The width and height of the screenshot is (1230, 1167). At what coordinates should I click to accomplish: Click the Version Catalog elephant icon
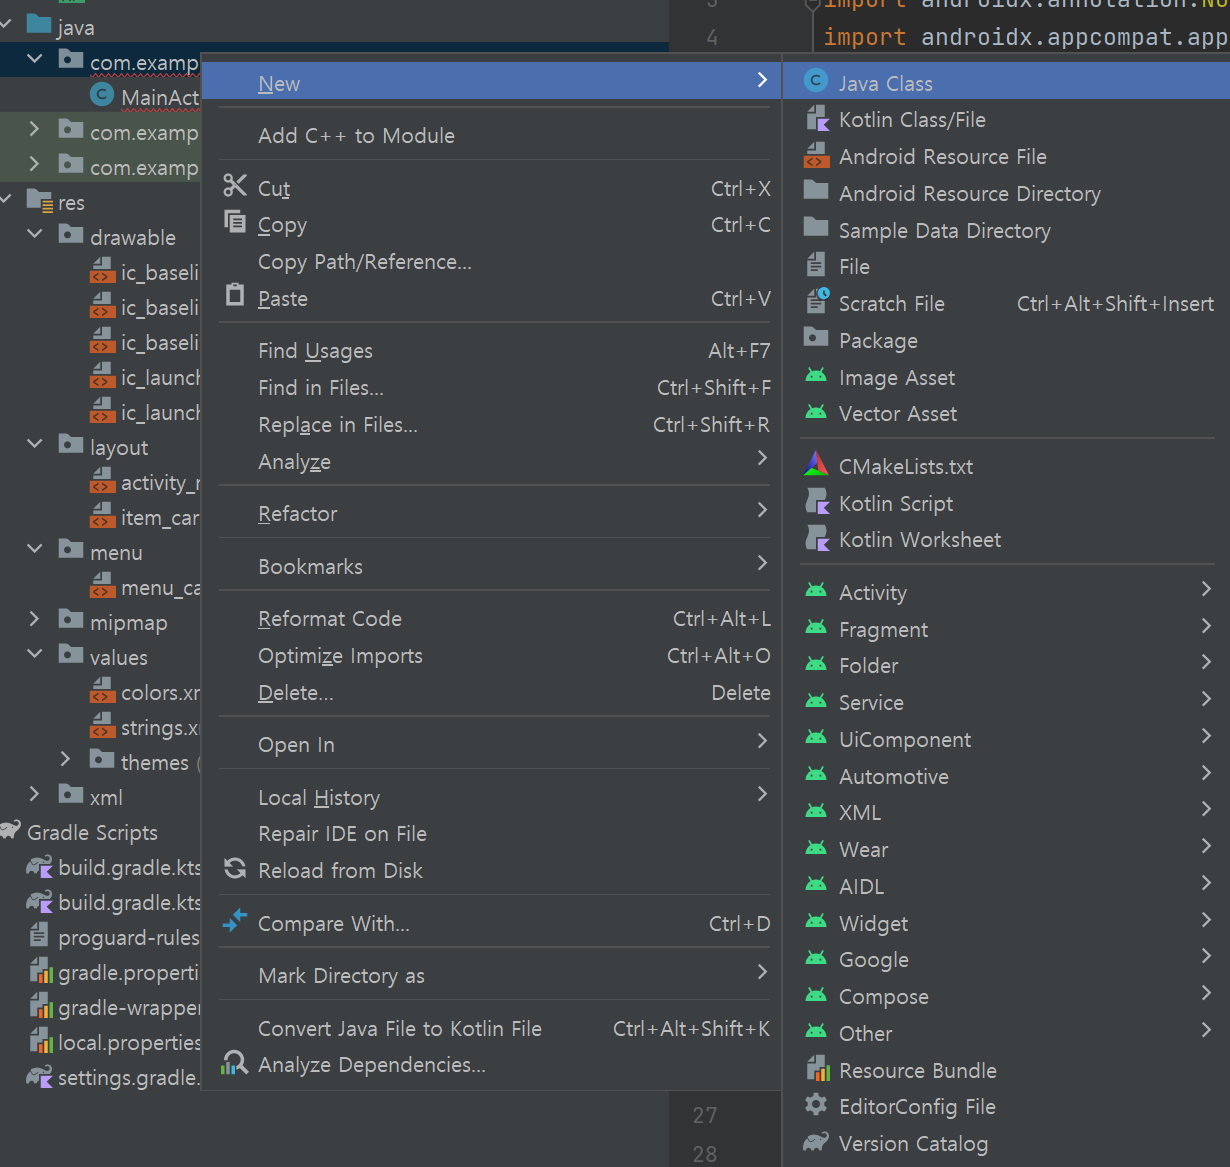point(816,1142)
